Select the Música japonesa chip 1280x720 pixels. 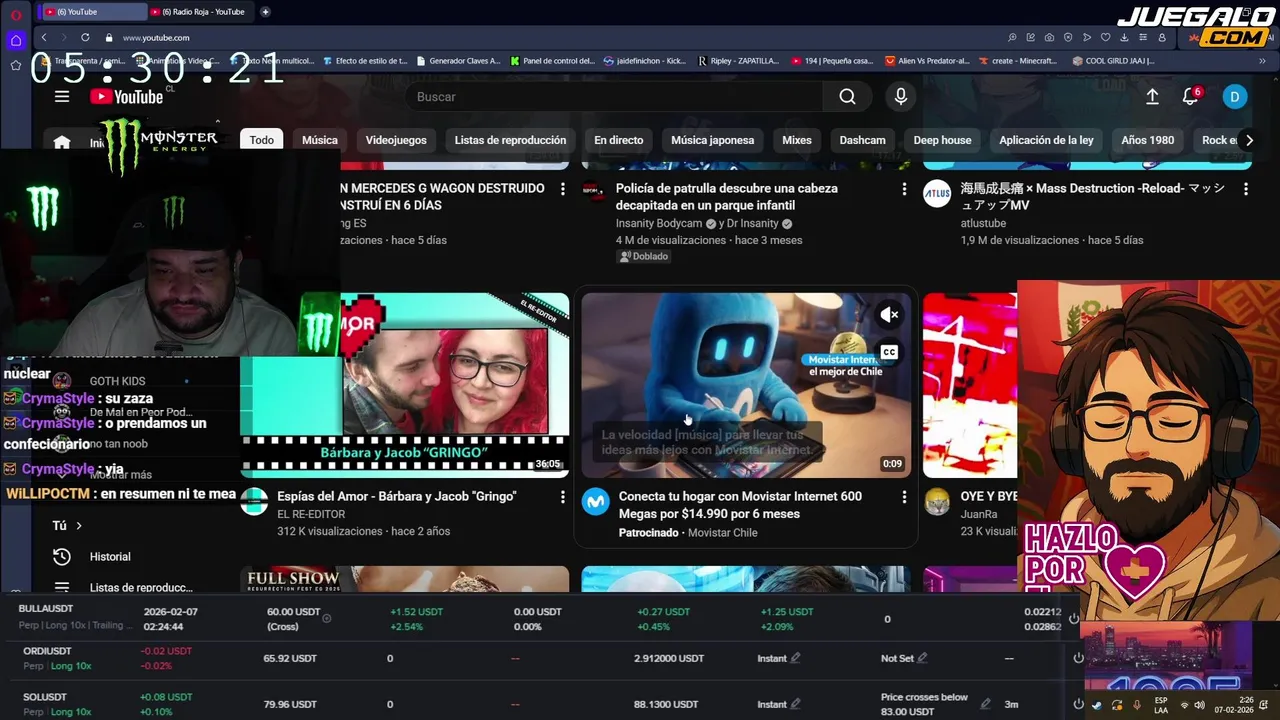712,140
